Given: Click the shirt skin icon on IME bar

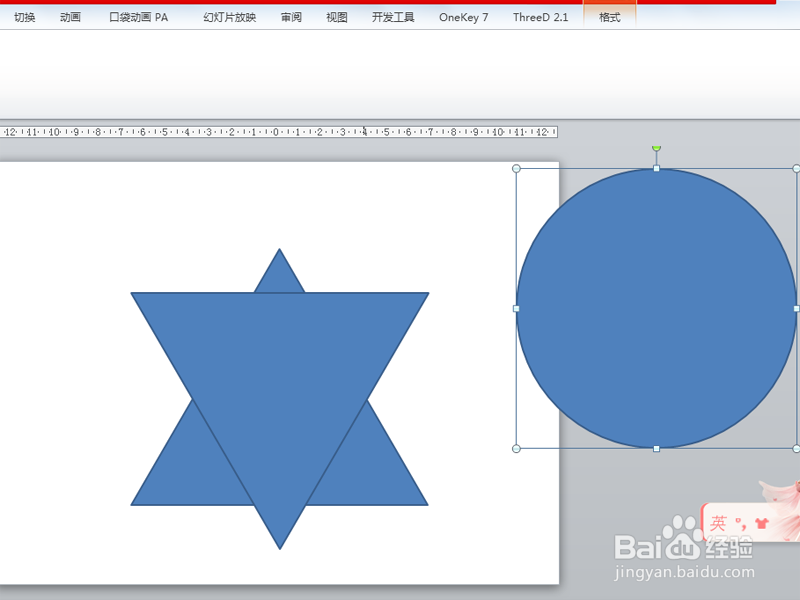Looking at the screenshot, I should (x=762, y=523).
